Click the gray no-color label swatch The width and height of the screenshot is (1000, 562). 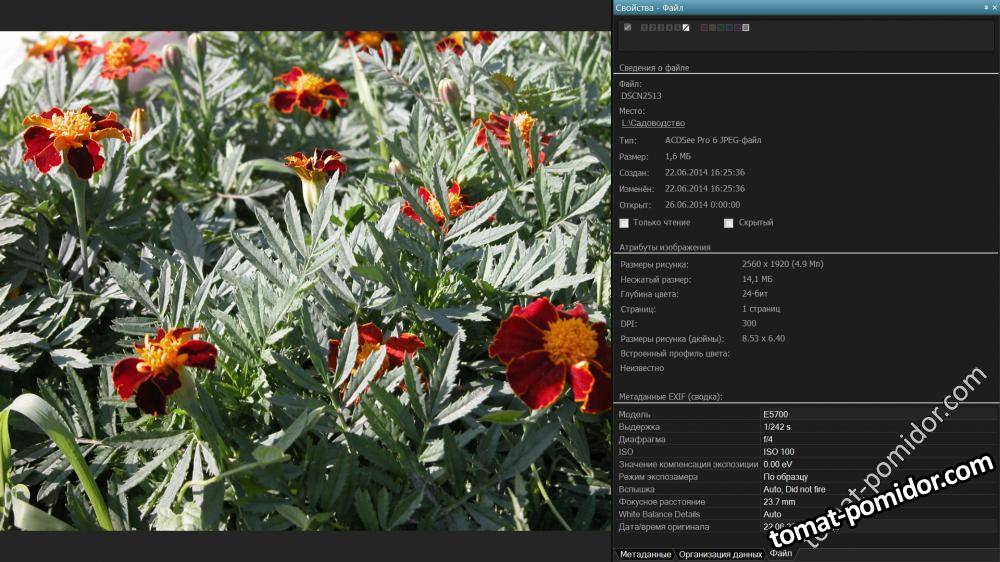pyautogui.click(x=746, y=27)
